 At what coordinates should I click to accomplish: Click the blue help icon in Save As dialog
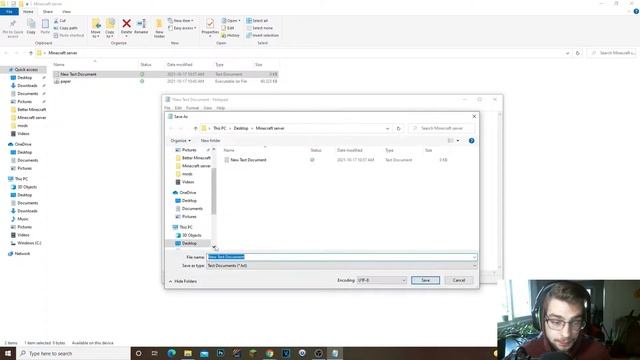pos(471,141)
